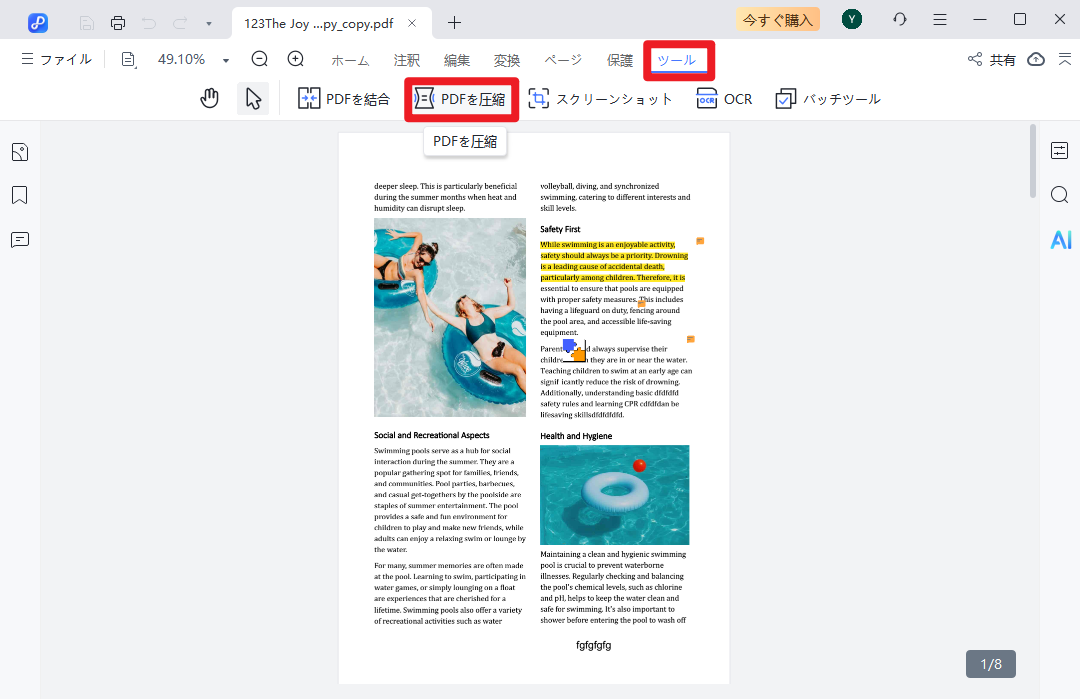Switch to the 注釈 tab

pyautogui.click(x=407, y=60)
